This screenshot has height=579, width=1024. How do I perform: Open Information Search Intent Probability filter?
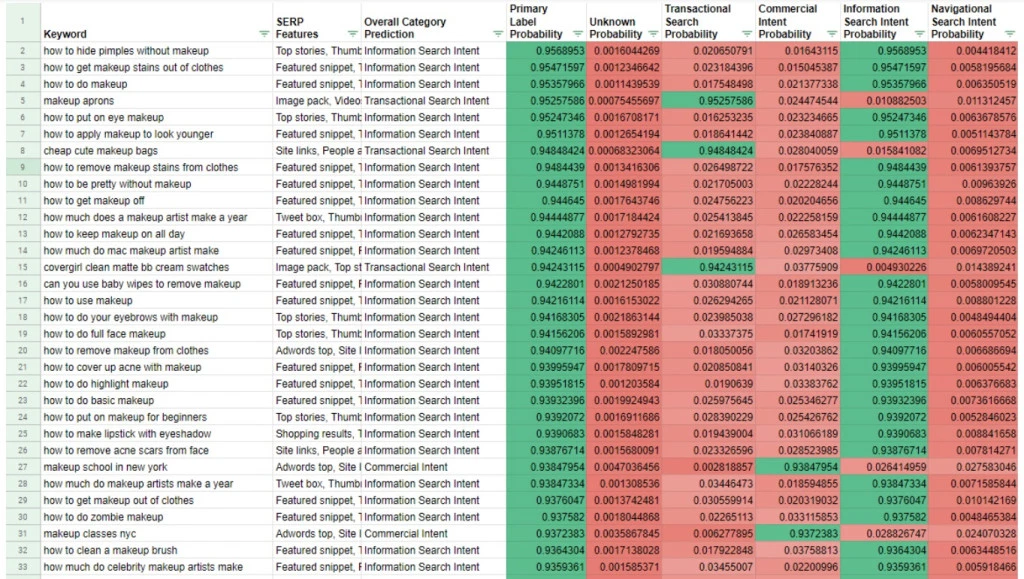click(916, 34)
